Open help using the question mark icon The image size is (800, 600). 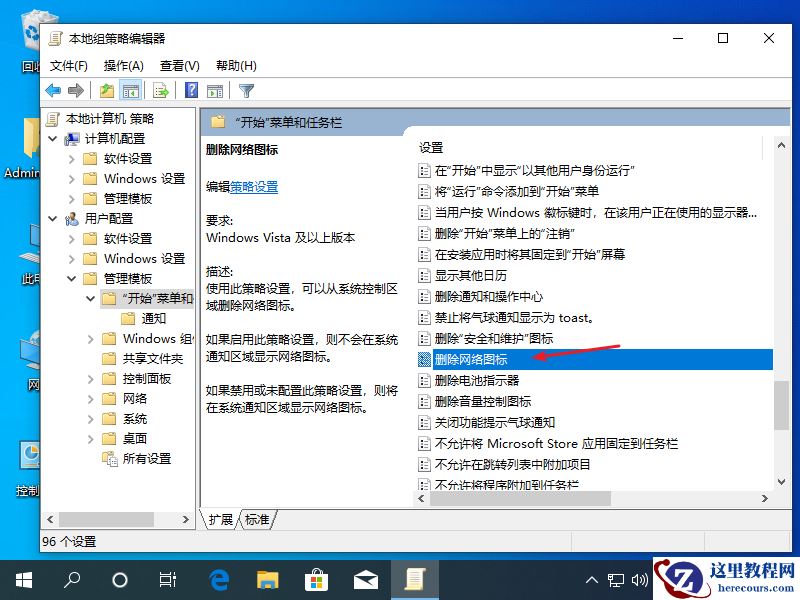[190, 90]
